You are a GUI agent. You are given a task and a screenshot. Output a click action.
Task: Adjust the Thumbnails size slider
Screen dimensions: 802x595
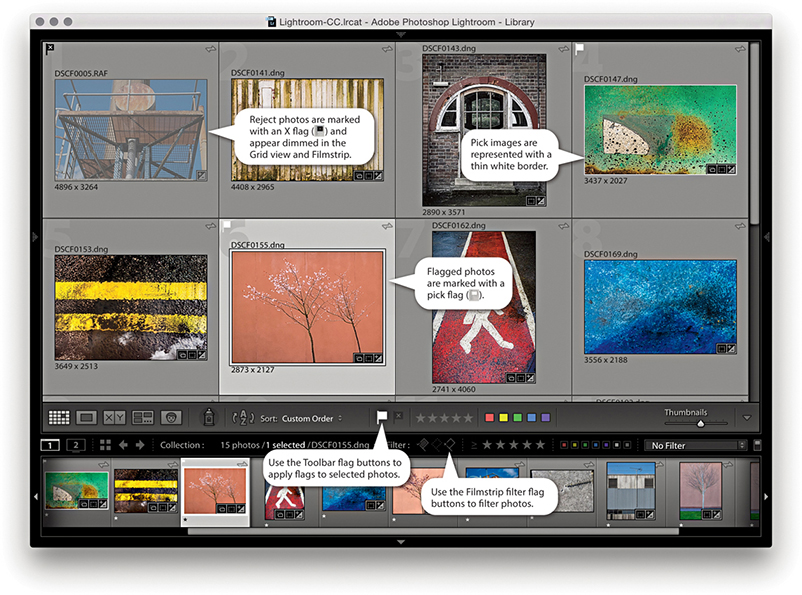pyautogui.click(x=699, y=423)
